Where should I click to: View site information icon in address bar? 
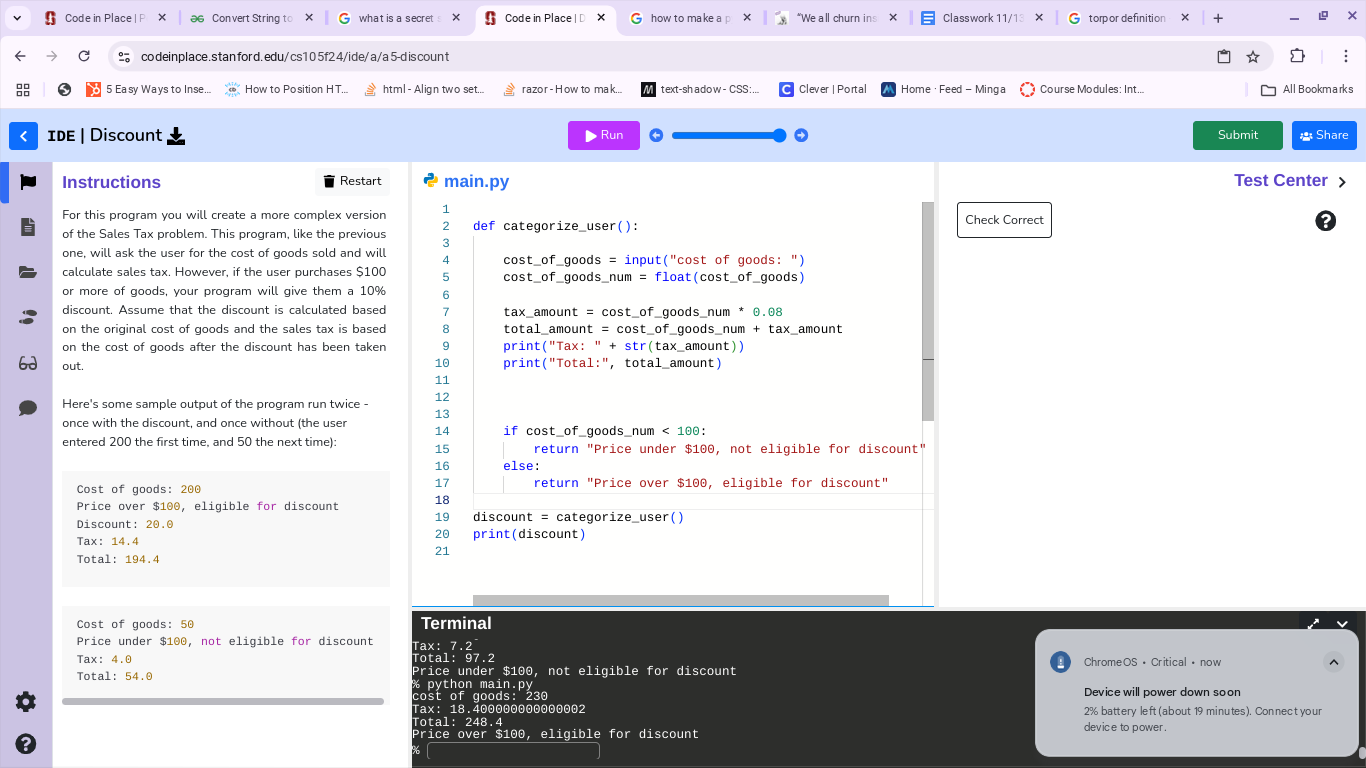(x=123, y=57)
